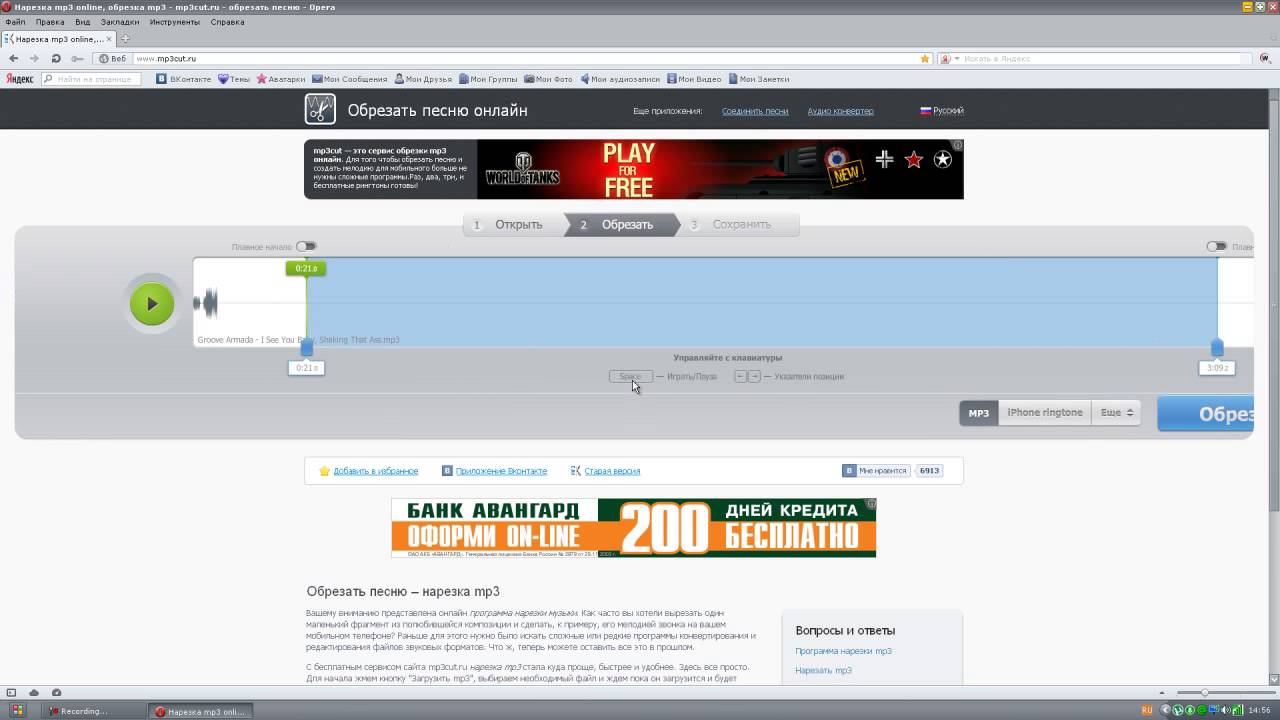Open a new browser tab
Viewport: 1280px width, 720px height.
(x=125, y=39)
